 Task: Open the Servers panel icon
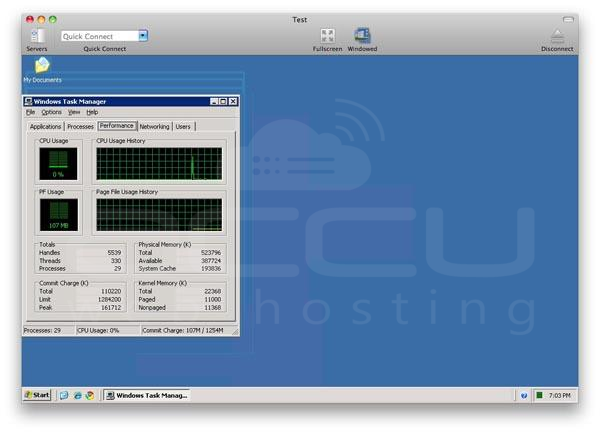tap(37, 36)
